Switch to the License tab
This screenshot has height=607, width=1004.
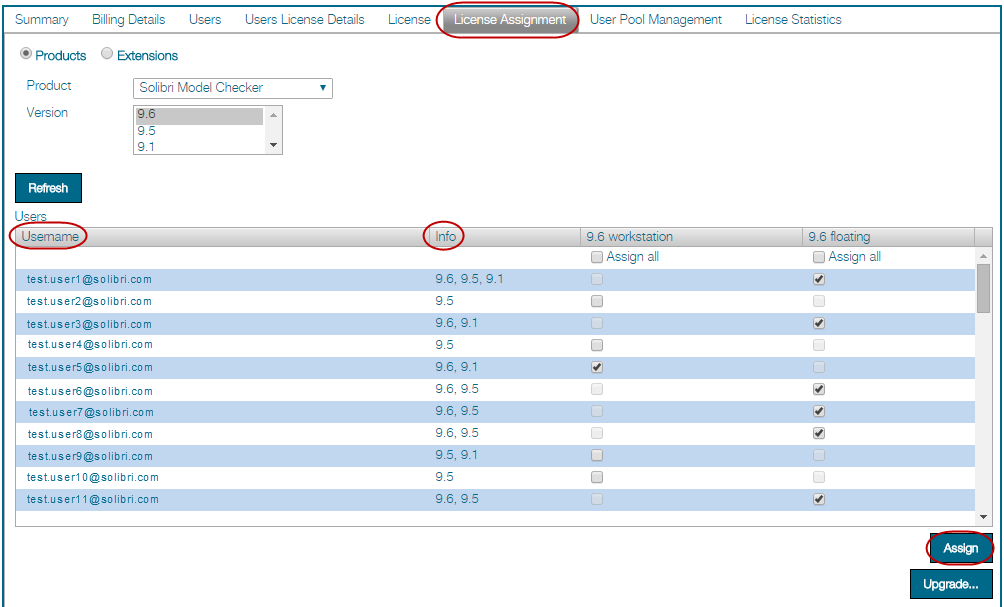(409, 19)
